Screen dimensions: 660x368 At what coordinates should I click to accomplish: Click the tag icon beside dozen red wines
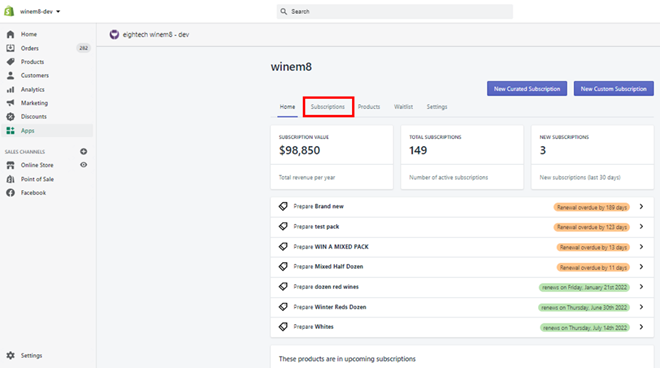click(283, 287)
